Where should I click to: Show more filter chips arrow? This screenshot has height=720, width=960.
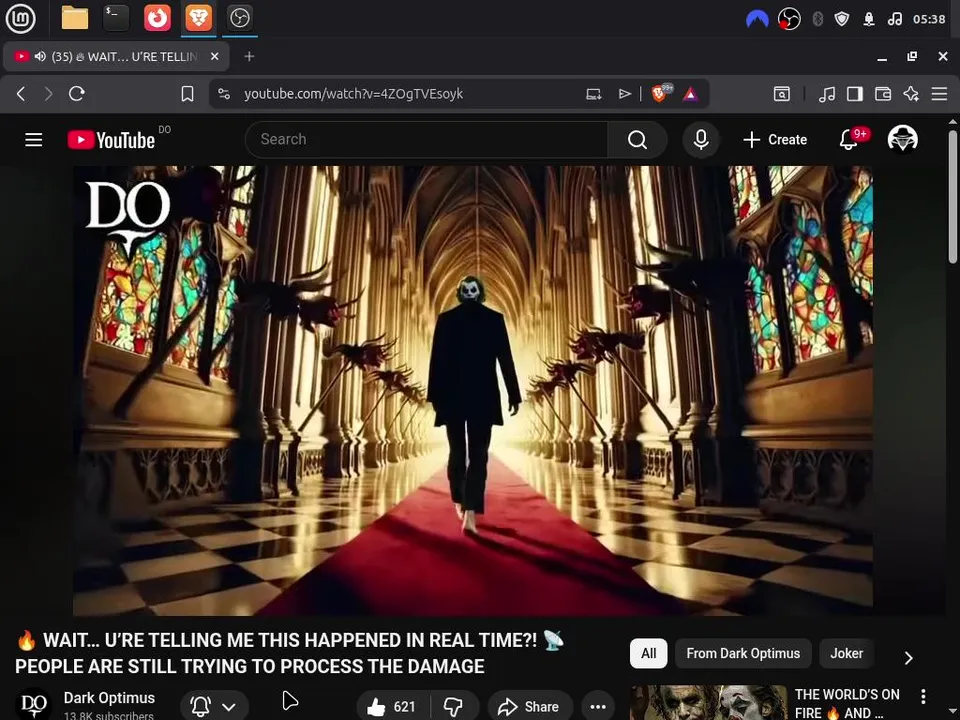pos(909,658)
